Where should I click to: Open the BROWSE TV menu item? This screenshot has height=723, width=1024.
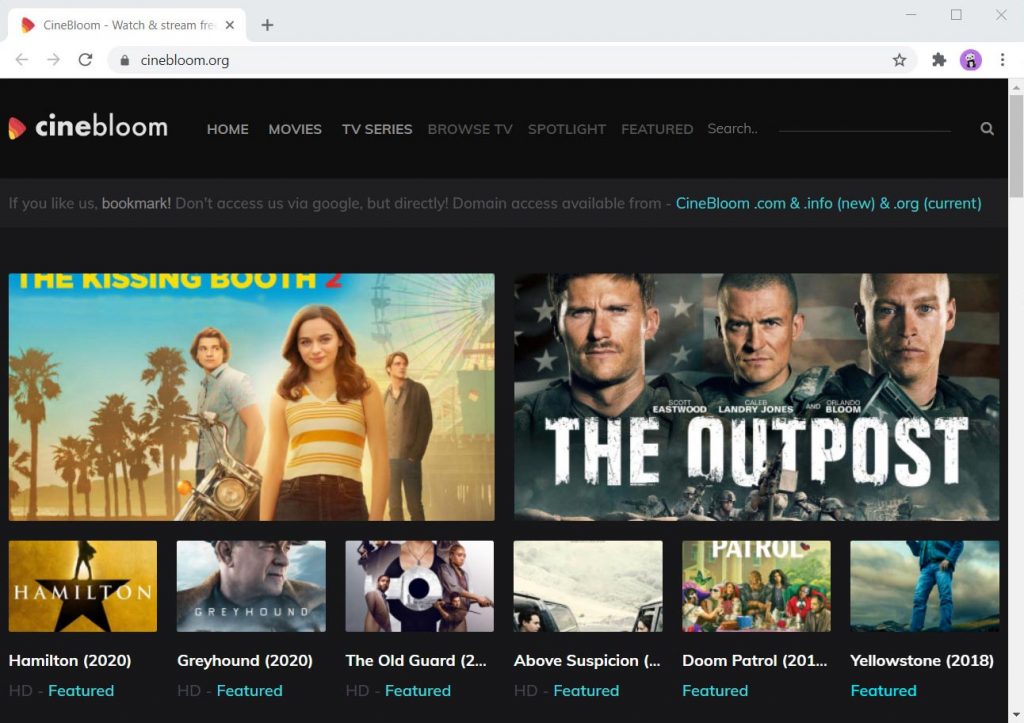(x=470, y=129)
